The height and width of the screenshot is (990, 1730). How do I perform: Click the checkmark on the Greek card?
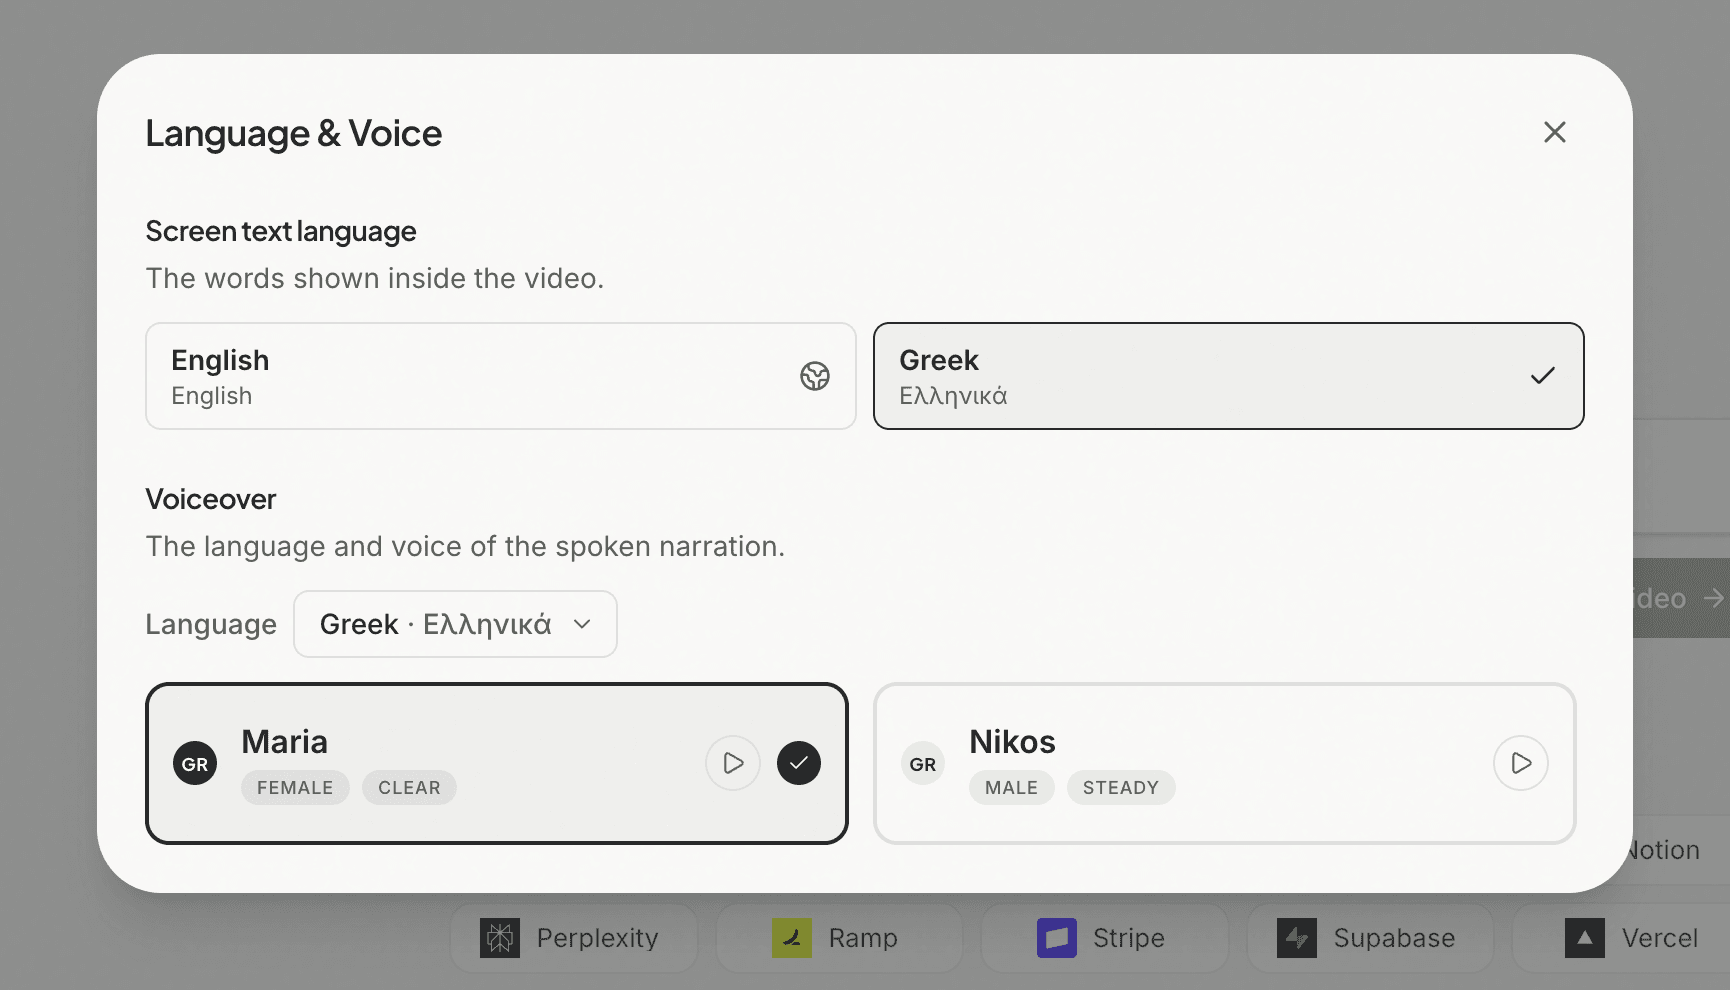click(x=1543, y=376)
